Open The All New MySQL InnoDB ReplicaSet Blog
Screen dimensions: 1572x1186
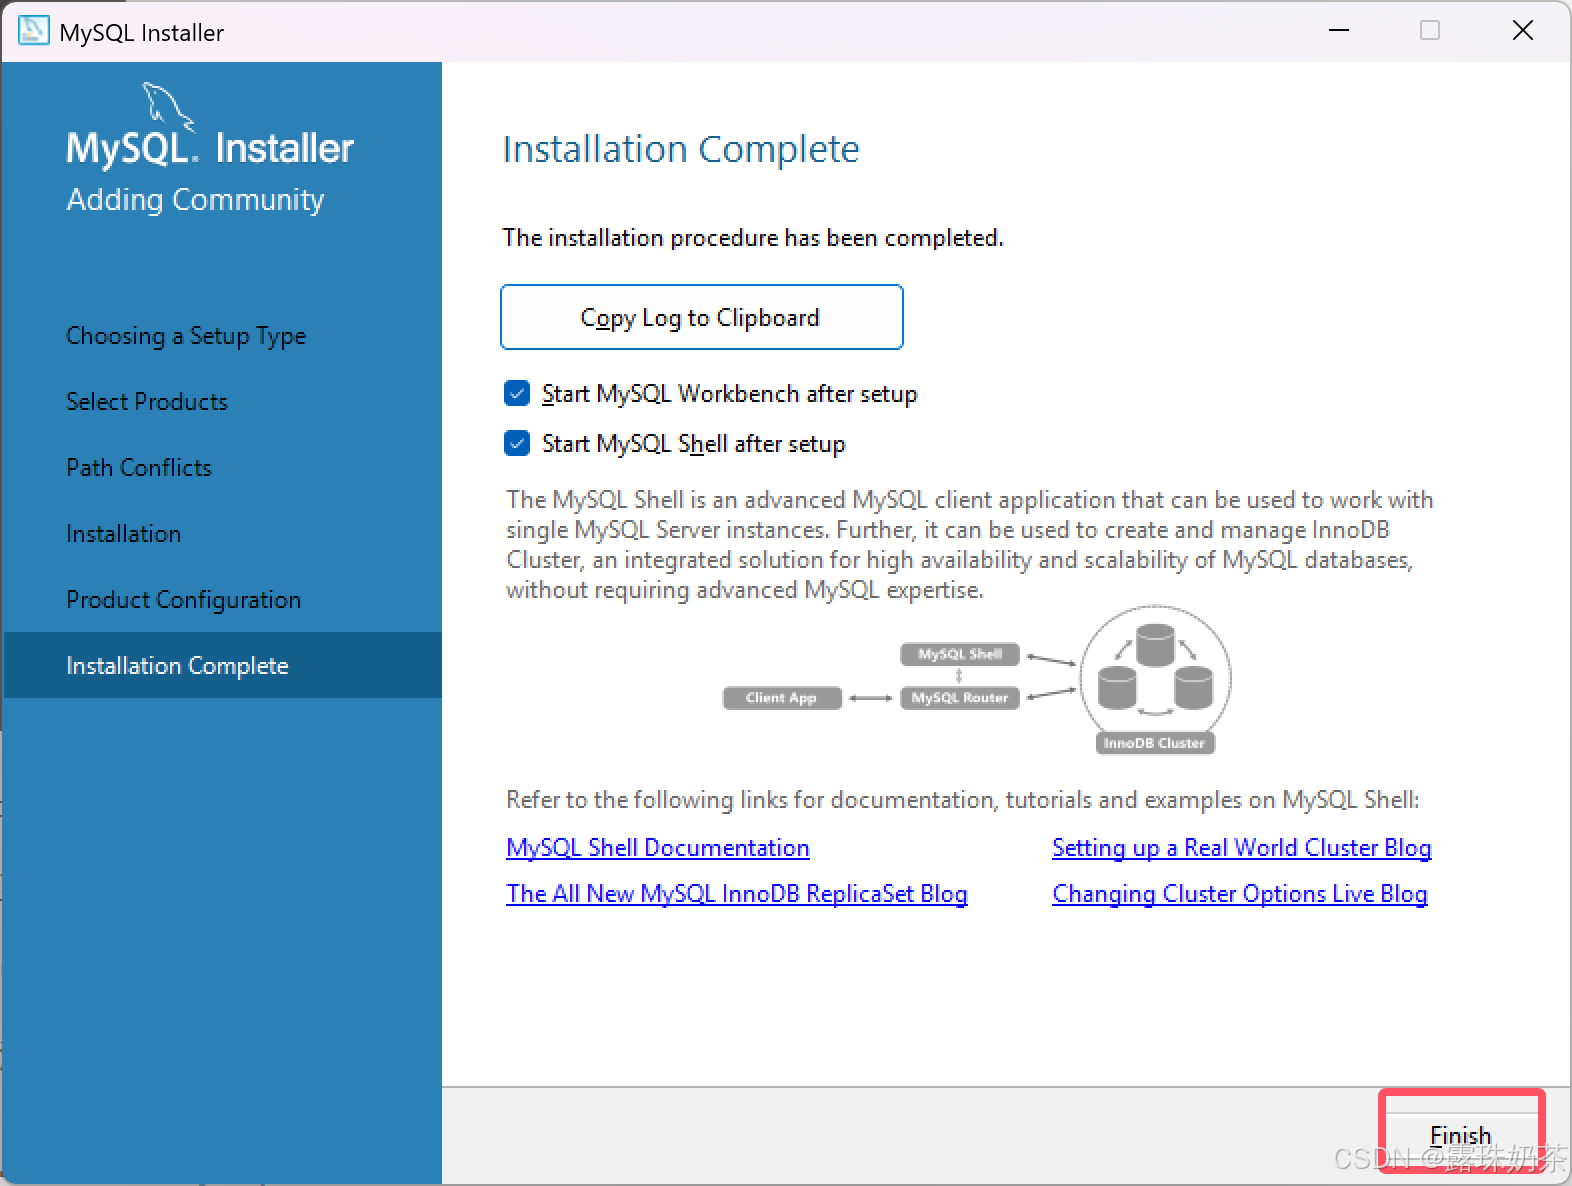click(737, 893)
